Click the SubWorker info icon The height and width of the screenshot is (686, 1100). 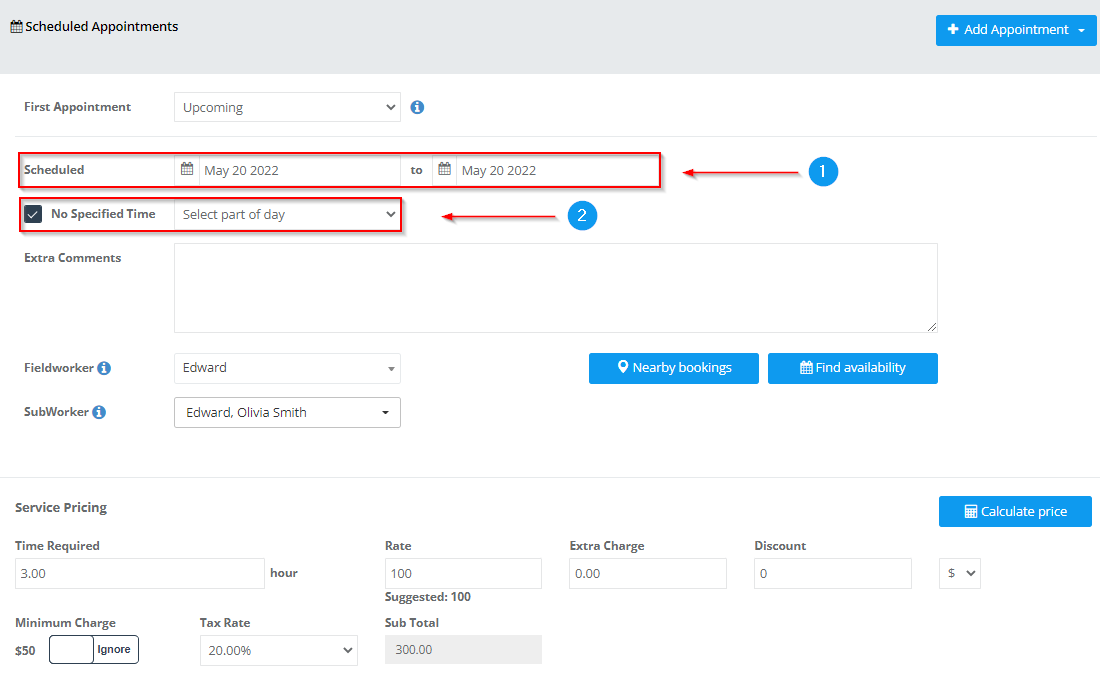coord(99,412)
